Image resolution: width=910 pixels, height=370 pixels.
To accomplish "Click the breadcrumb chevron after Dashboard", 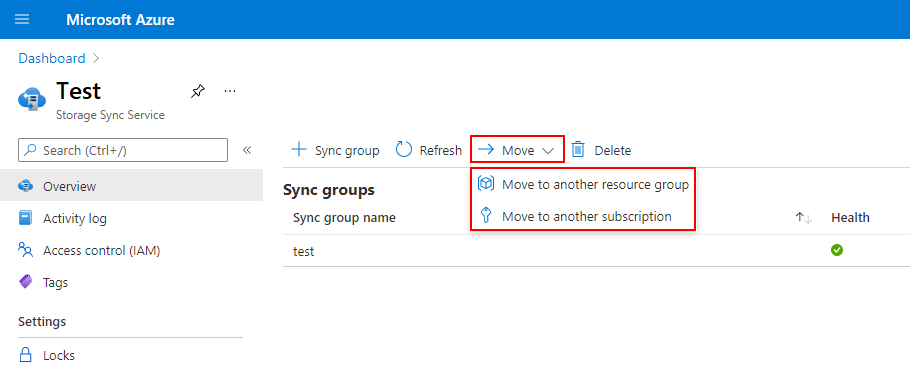I will pos(96,58).
